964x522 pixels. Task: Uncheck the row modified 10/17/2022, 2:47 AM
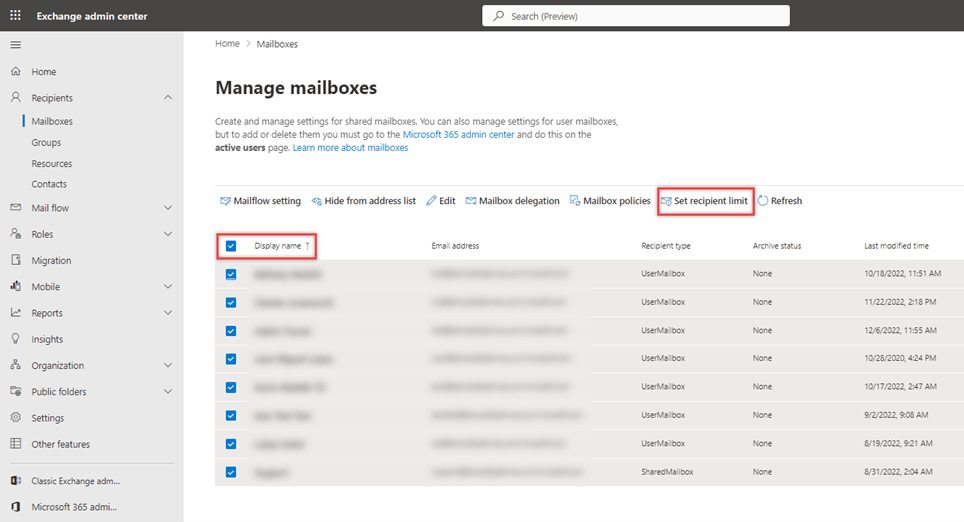point(231,387)
